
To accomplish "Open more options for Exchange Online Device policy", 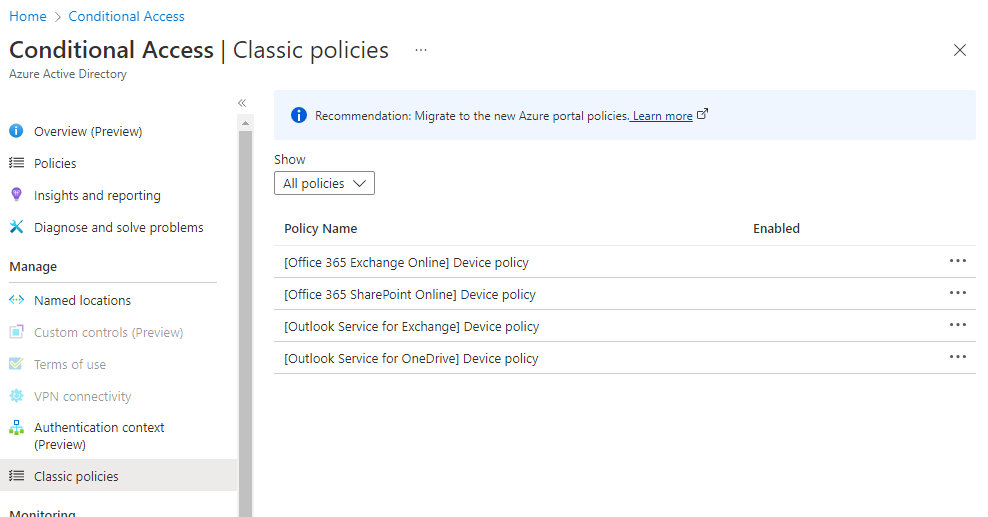I will (957, 261).
